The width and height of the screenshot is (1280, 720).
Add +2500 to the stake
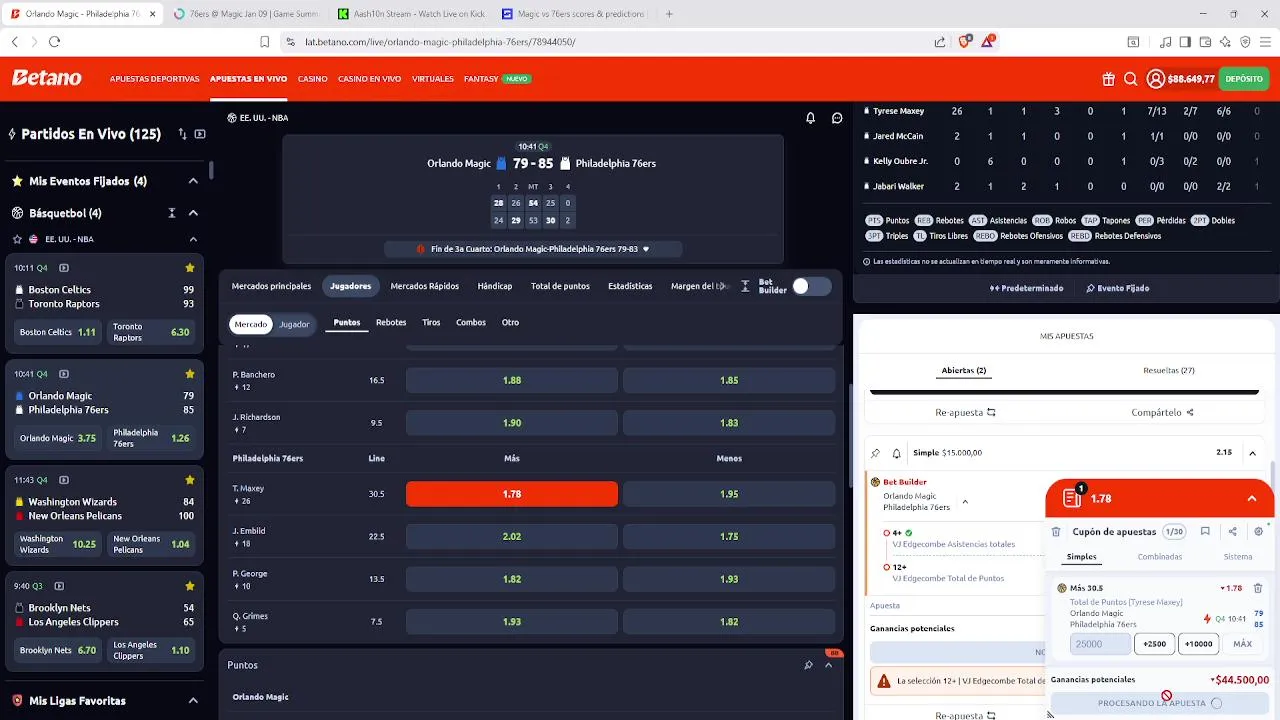point(1155,644)
